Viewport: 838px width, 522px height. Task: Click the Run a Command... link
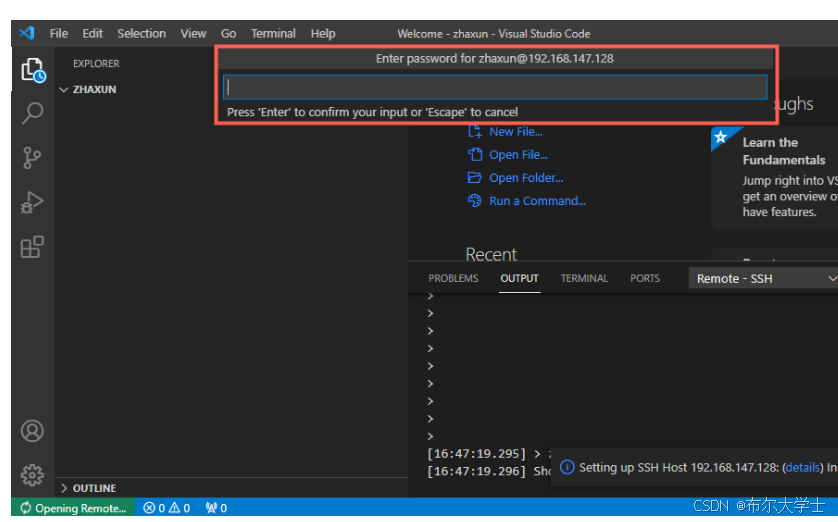pos(538,201)
